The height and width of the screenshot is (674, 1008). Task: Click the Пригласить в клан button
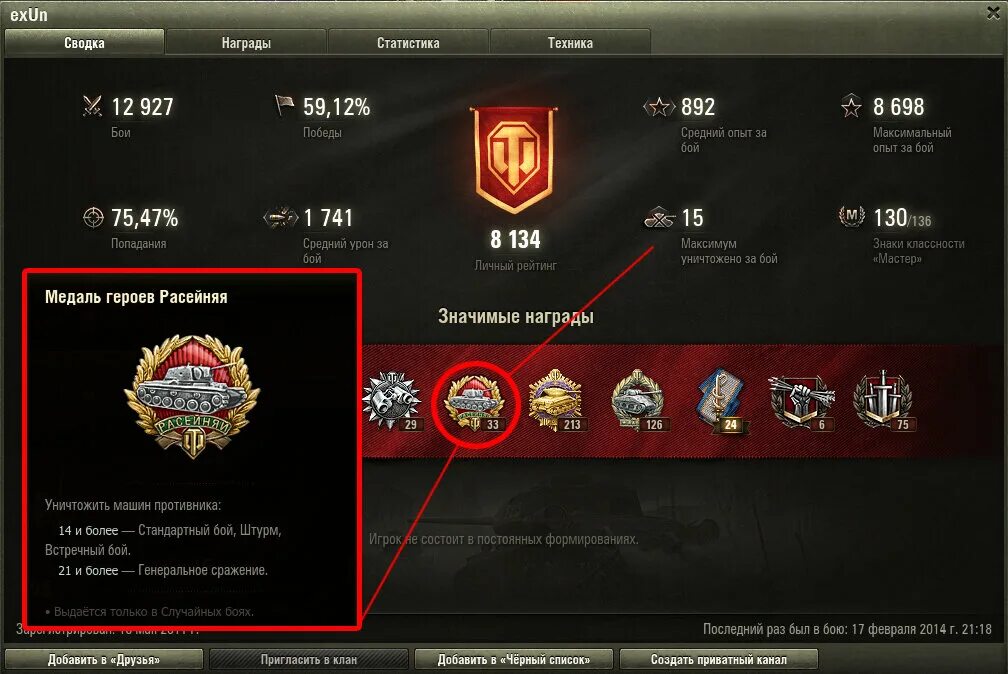pyautogui.click(x=309, y=659)
